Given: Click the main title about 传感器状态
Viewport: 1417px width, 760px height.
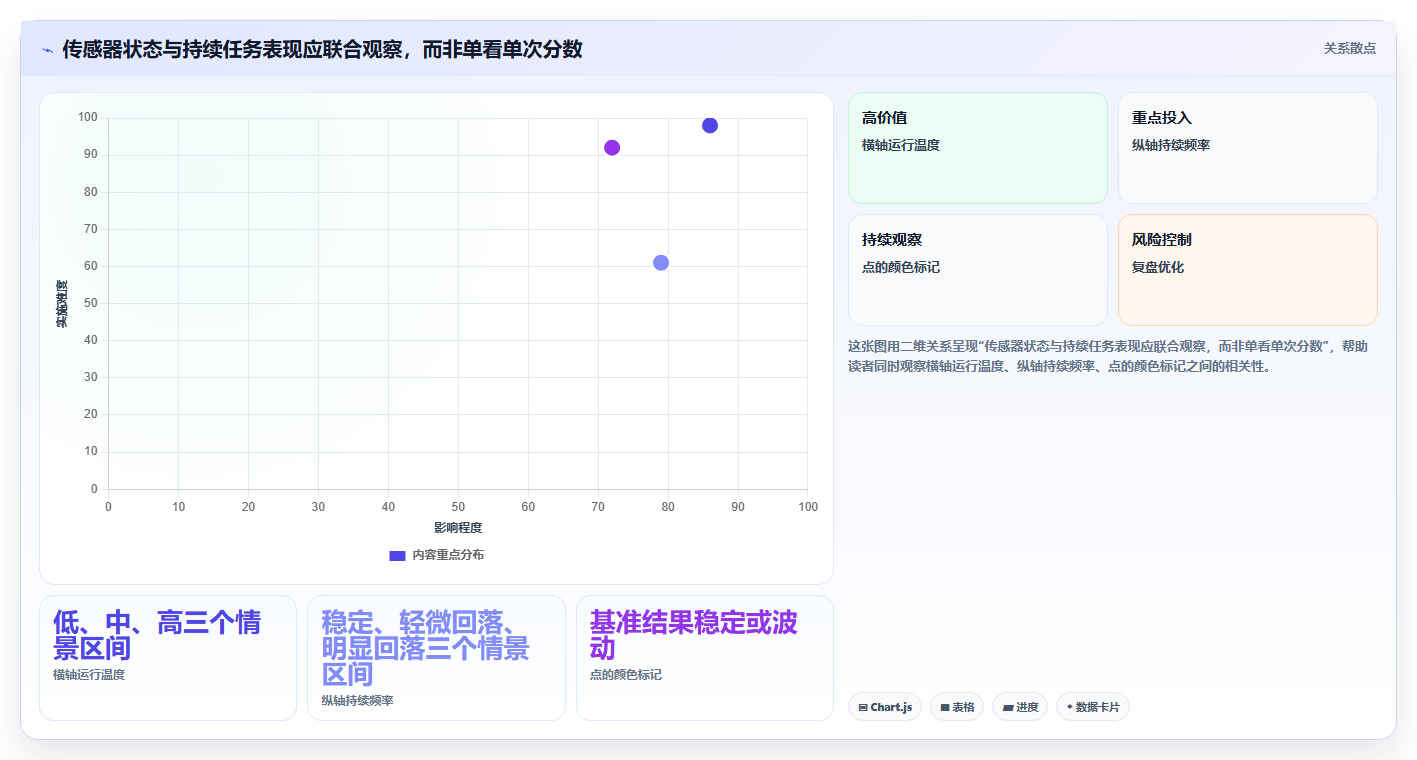Looking at the screenshot, I should click(322, 49).
